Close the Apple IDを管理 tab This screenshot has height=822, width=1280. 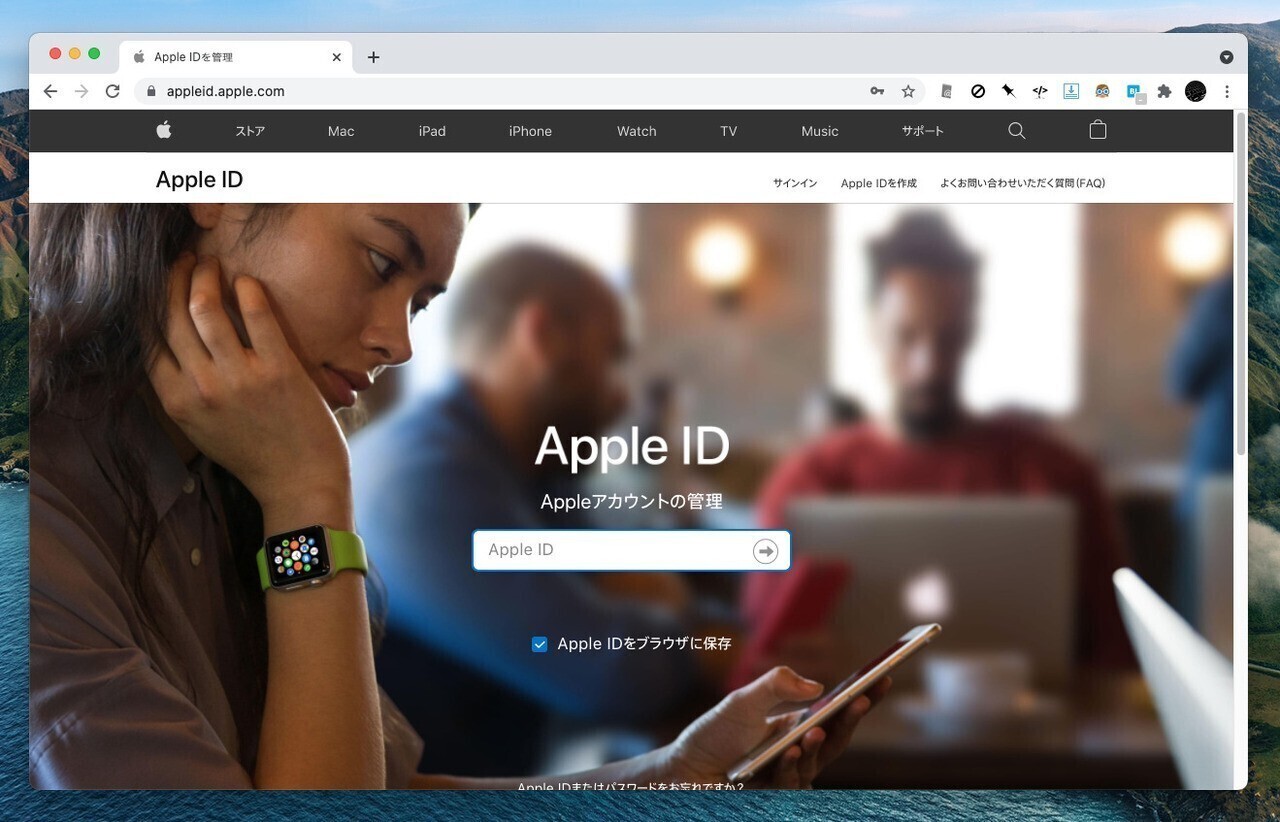(337, 57)
